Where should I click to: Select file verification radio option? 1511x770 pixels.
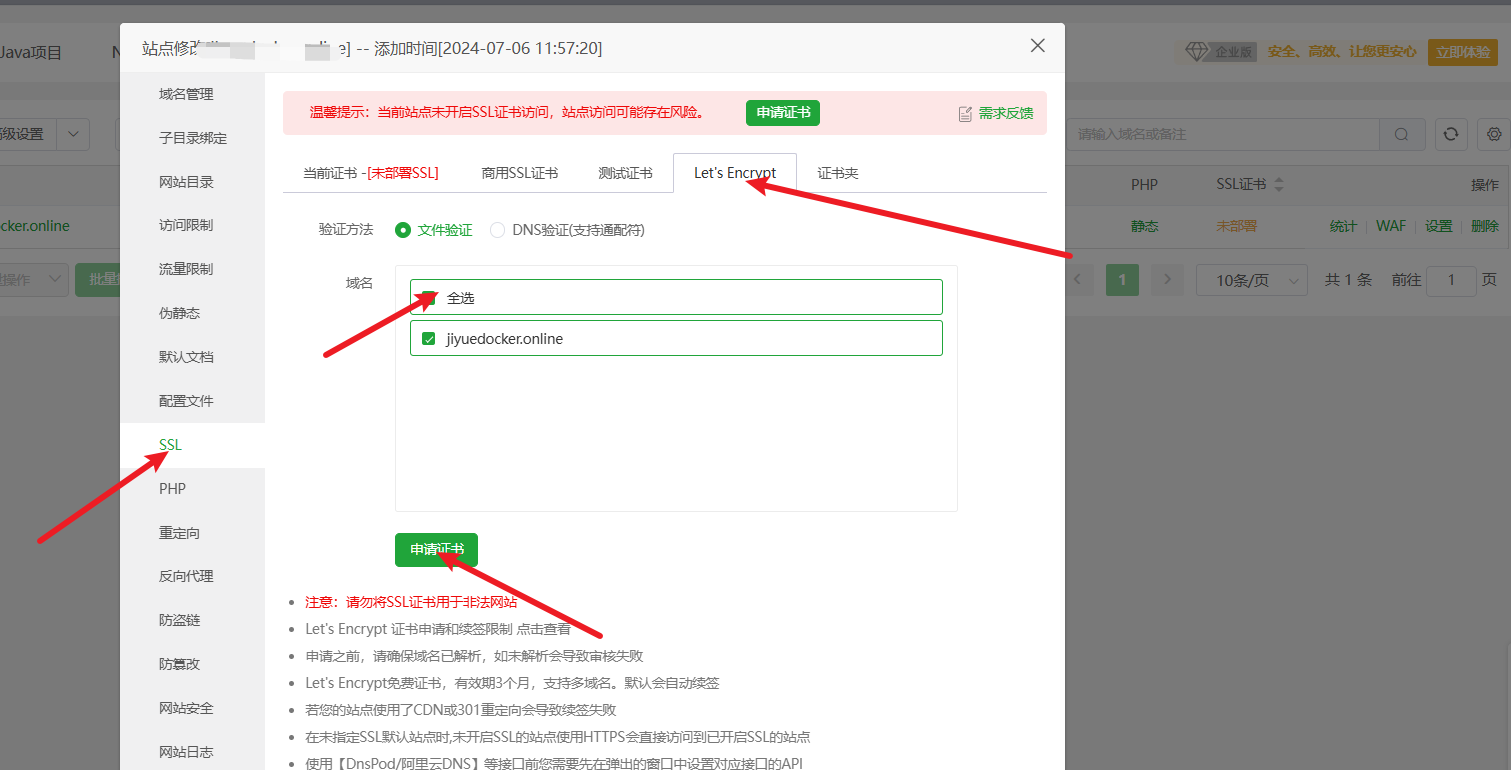pyautogui.click(x=403, y=230)
